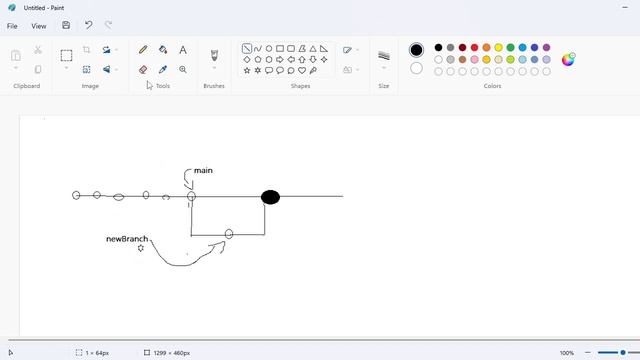Expand the Paste options dropdown
This screenshot has height=360, width=640.
16,68
